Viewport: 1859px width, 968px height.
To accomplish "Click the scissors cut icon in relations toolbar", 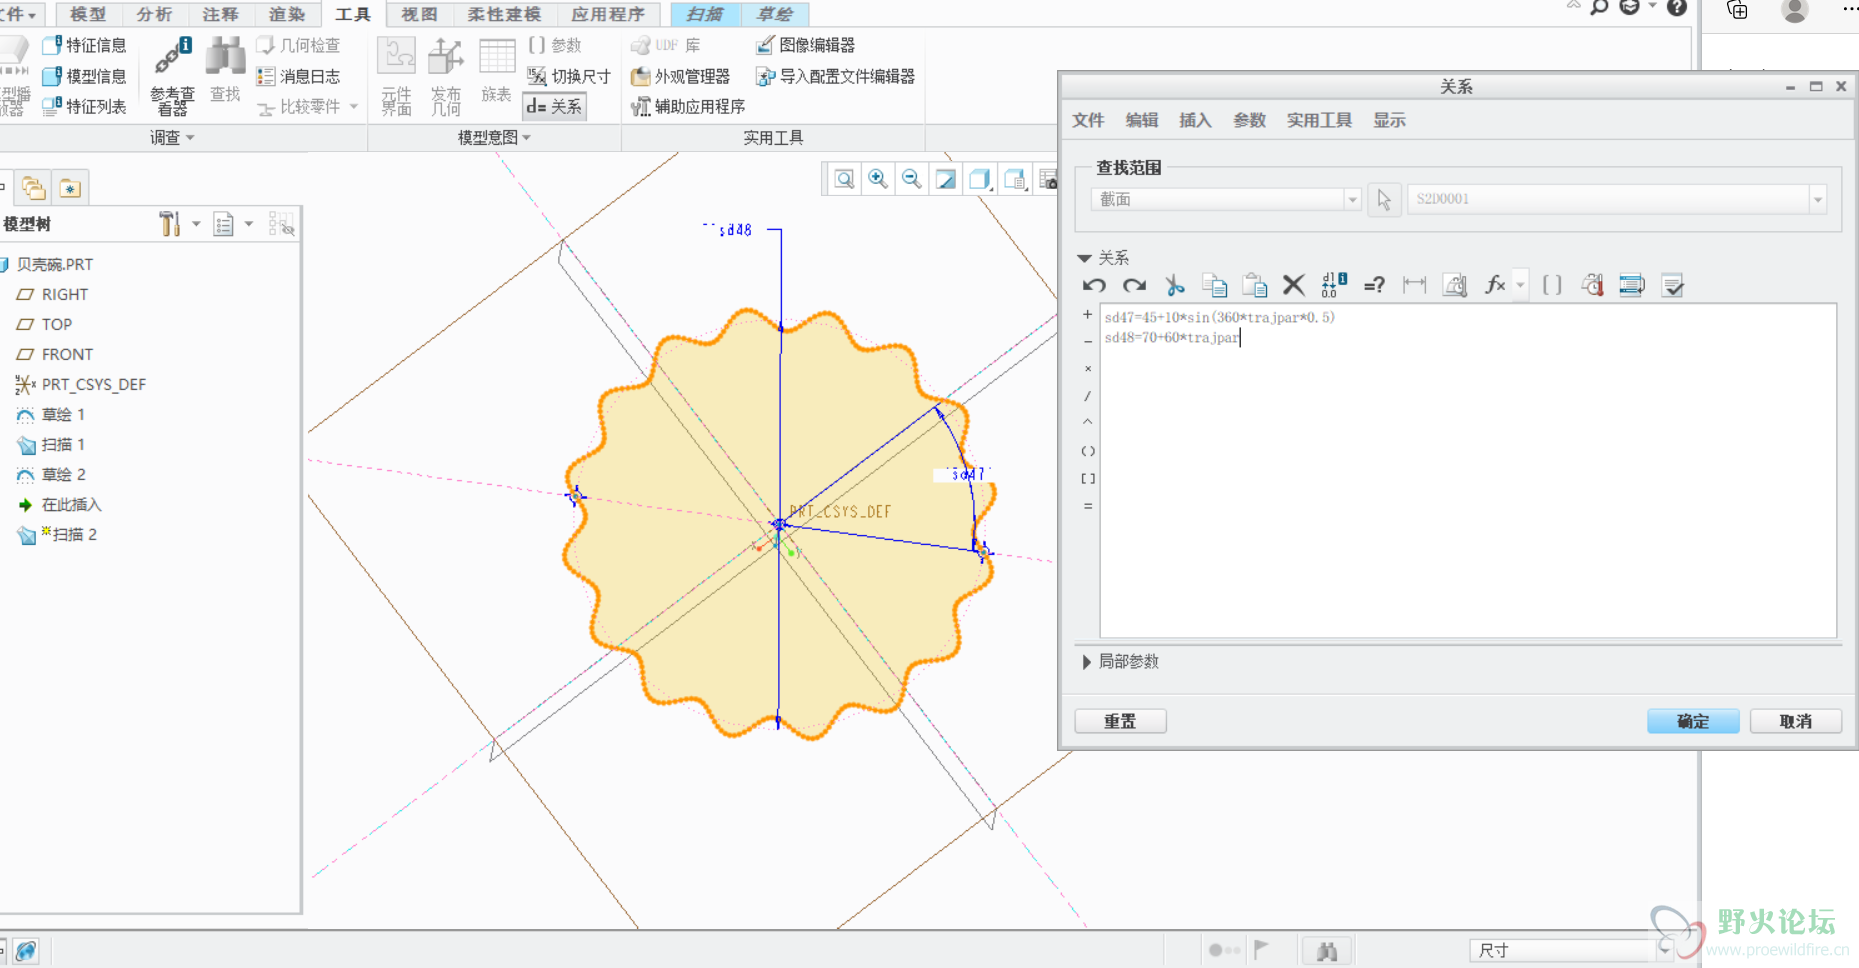I will click(x=1175, y=286).
